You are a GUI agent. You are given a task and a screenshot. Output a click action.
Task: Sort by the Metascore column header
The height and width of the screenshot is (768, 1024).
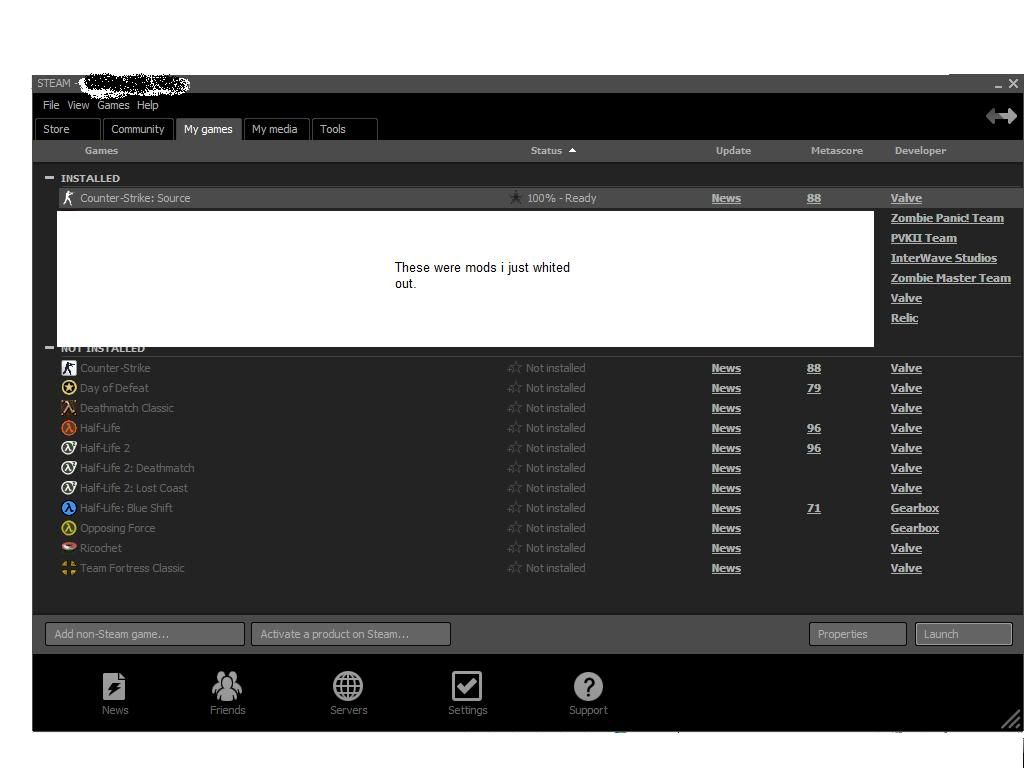[837, 151]
